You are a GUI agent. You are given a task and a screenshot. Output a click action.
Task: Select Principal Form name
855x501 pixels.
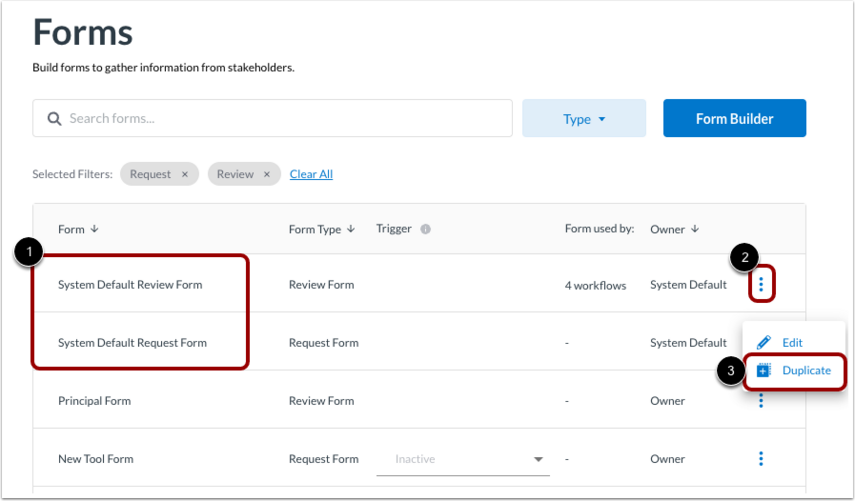click(94, 401)
